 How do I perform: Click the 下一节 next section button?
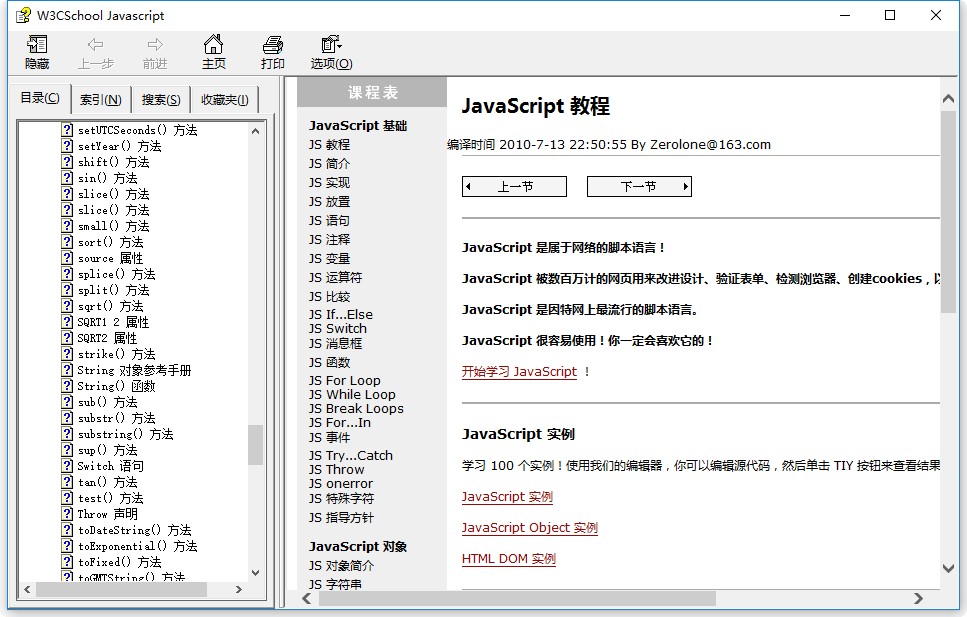[638, 187]
